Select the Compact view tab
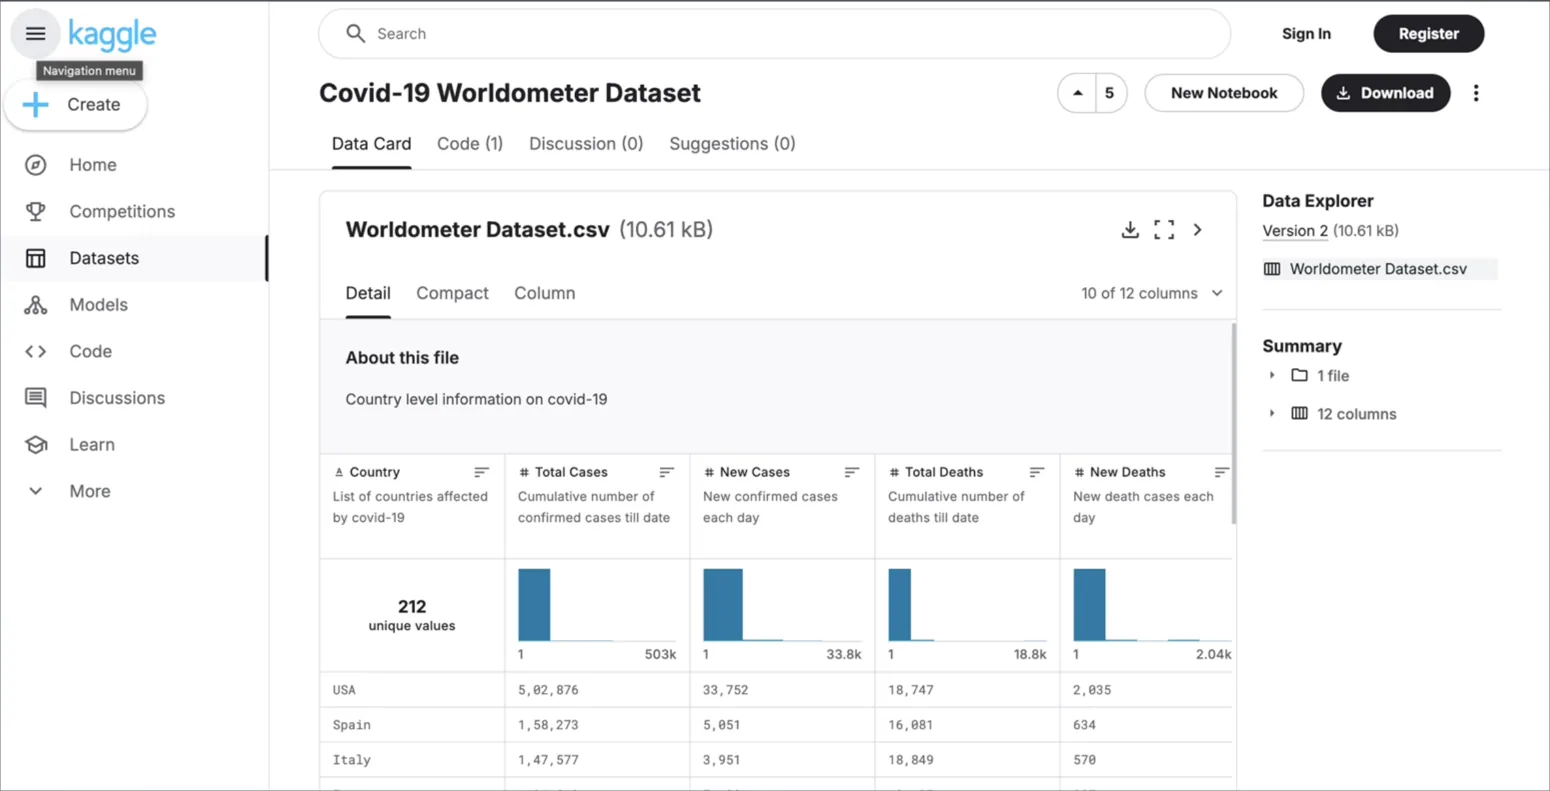The width and height of the screenshot is (1550, 791). click(x=452, y=293)
